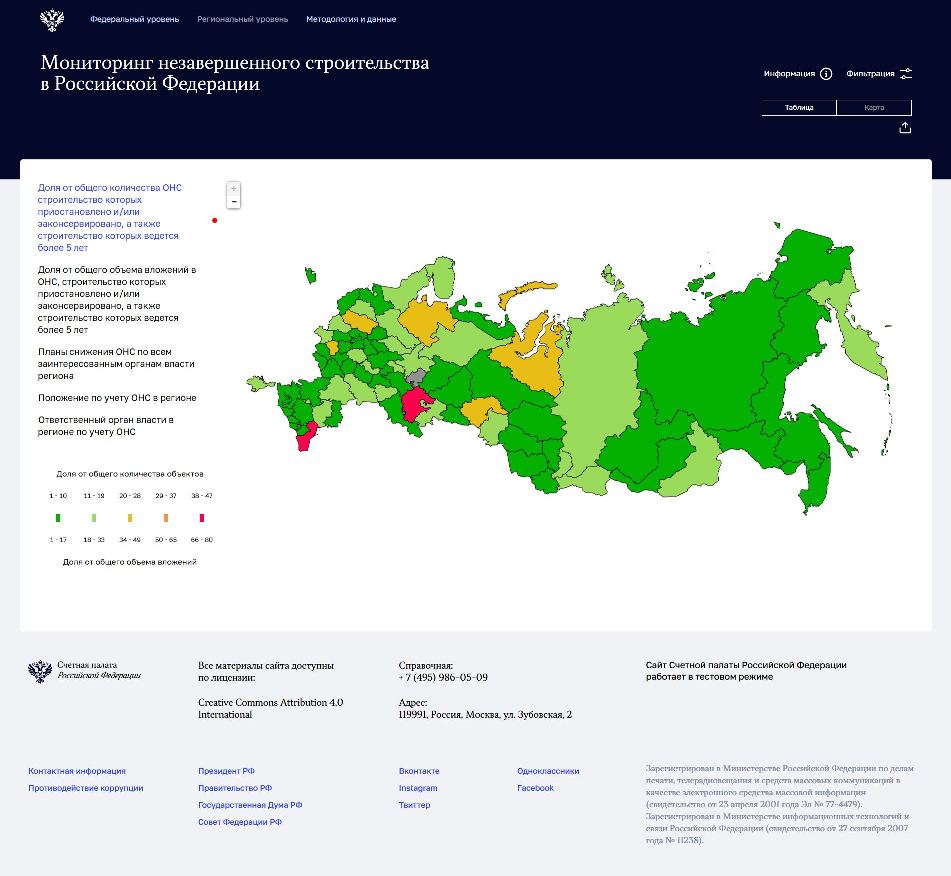951x876 pixels.
Task: Click the Information (i) icon
Action: 826,74
